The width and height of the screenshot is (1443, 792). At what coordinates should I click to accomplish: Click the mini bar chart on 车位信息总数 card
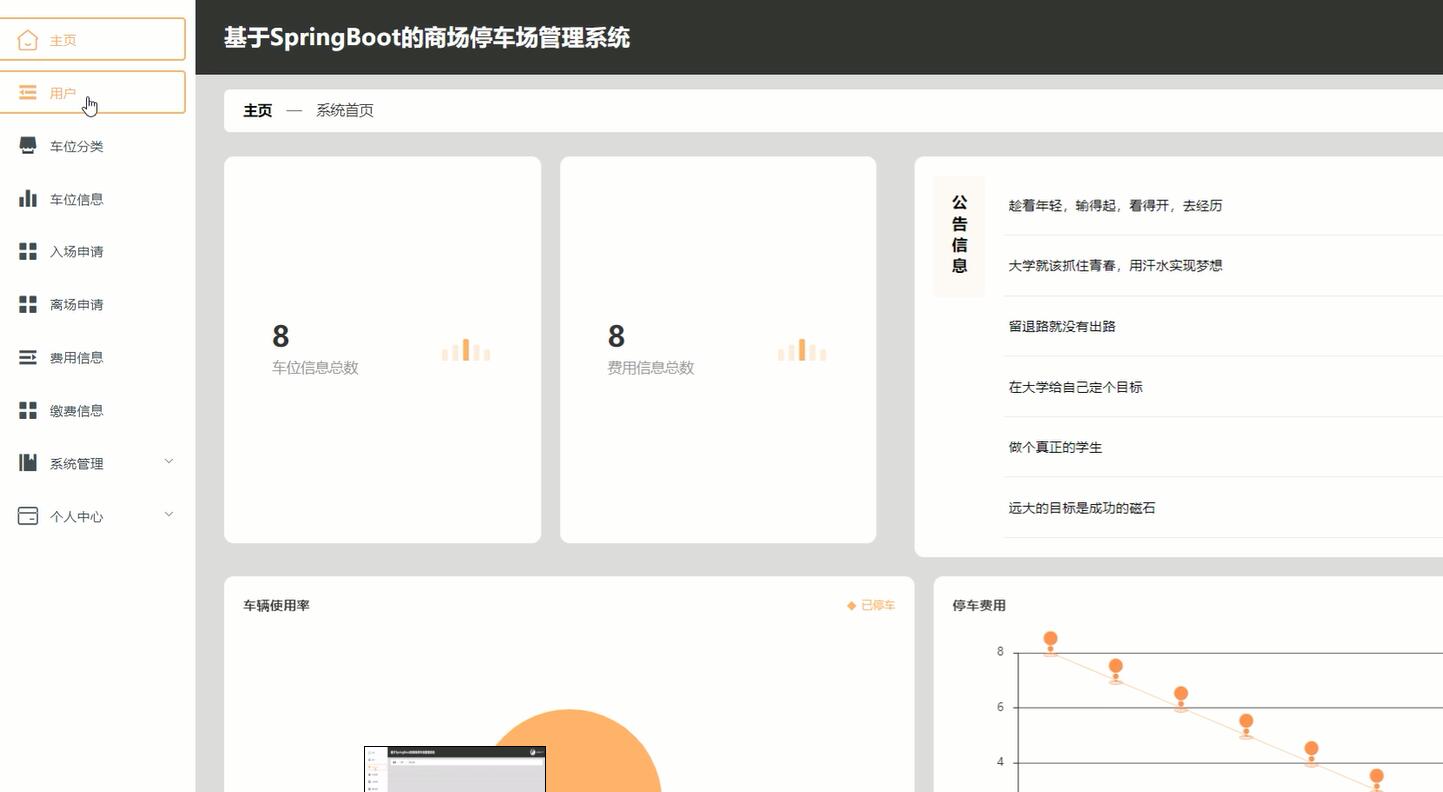pos(466,350)
